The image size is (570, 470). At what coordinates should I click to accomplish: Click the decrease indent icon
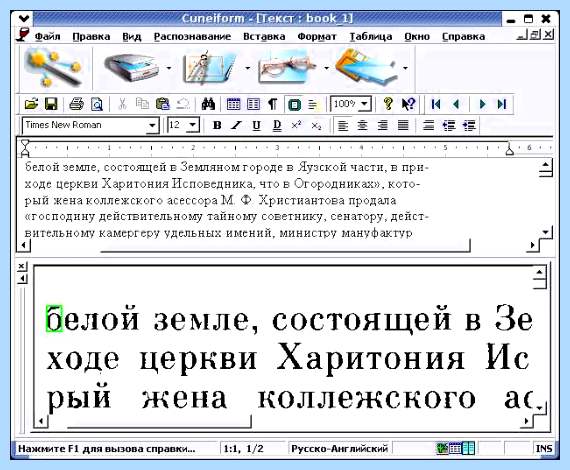click(449, 125)
